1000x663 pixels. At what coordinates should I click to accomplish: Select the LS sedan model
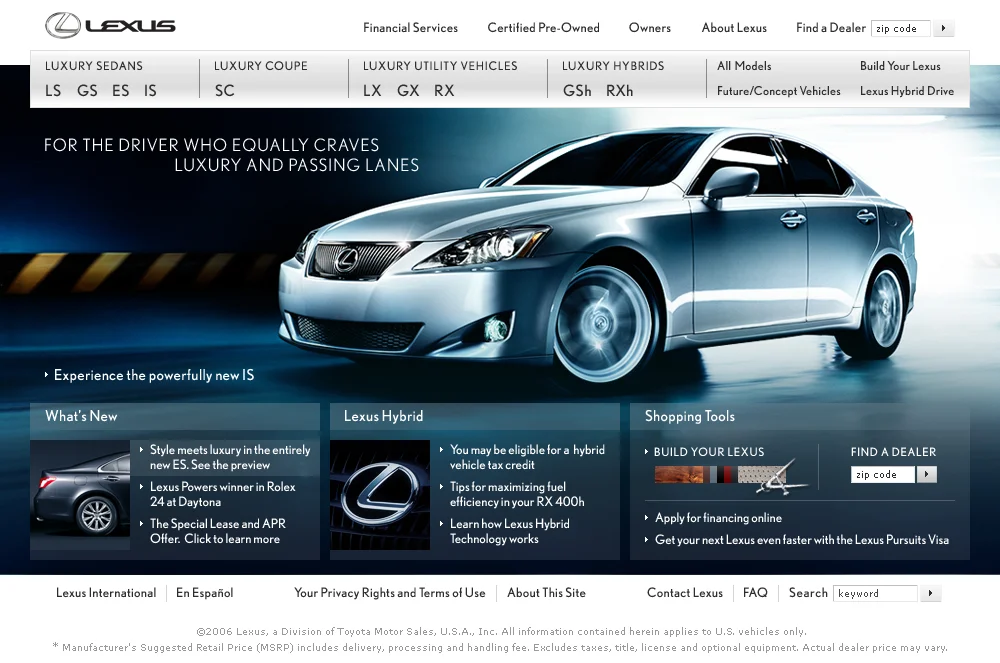click(x=54, y=91)
